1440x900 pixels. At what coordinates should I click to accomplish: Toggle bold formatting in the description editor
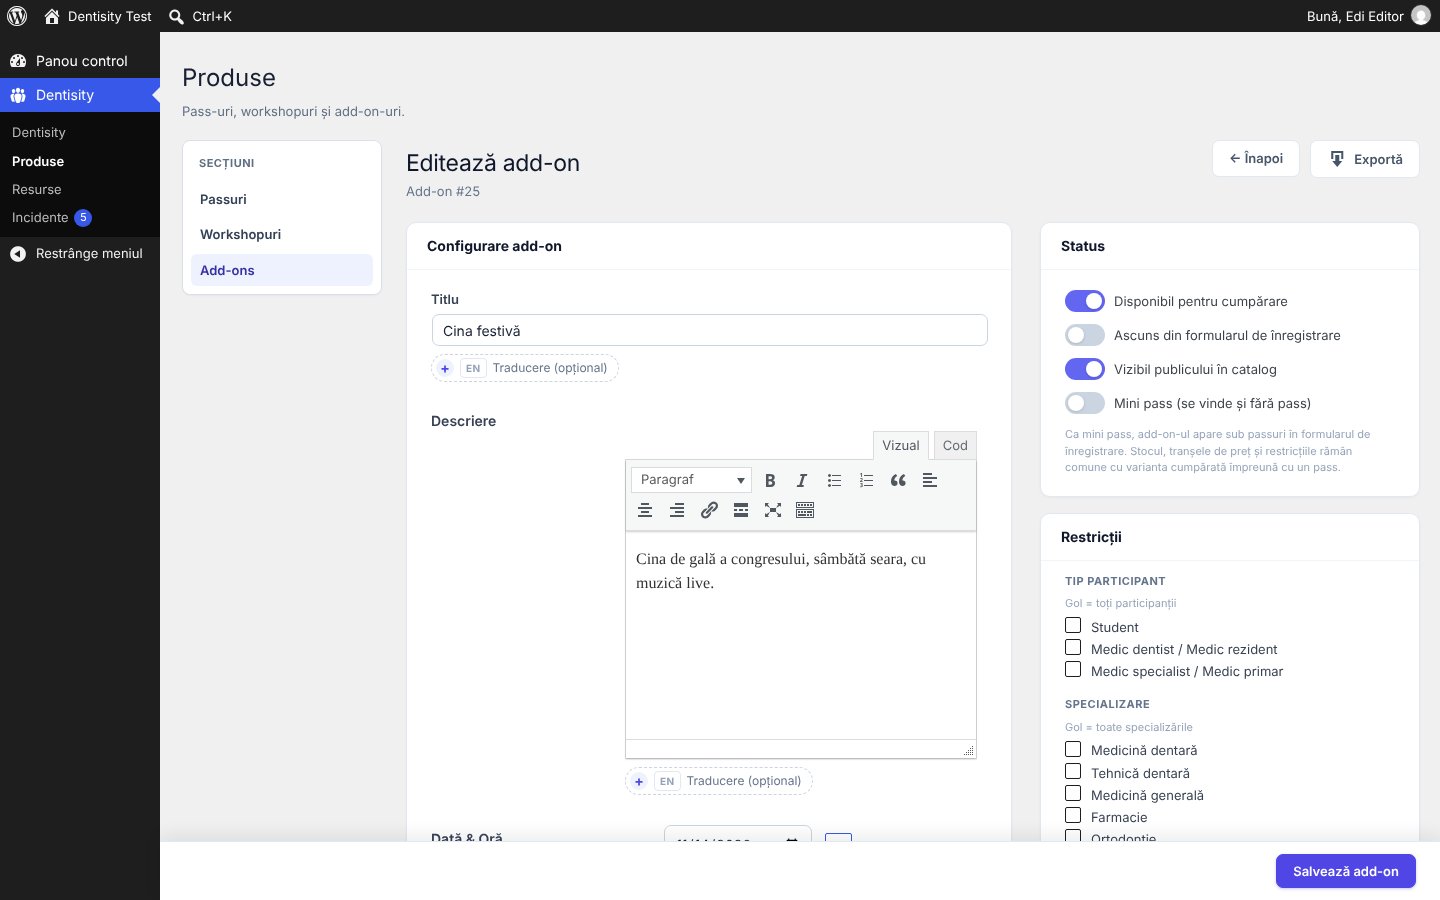pos(770,480)
